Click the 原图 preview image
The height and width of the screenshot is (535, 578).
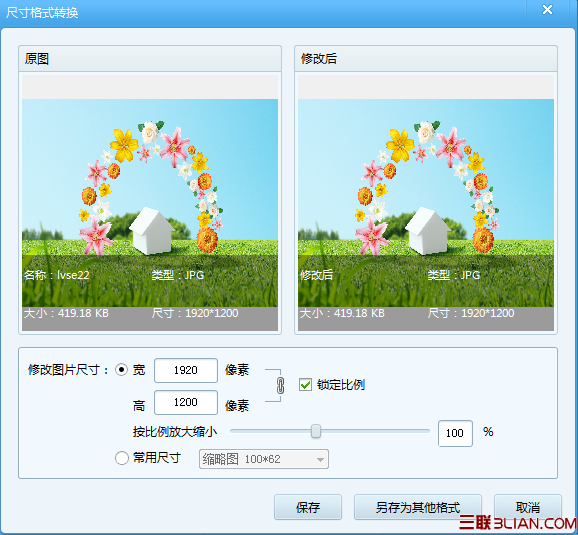point(150,203)
